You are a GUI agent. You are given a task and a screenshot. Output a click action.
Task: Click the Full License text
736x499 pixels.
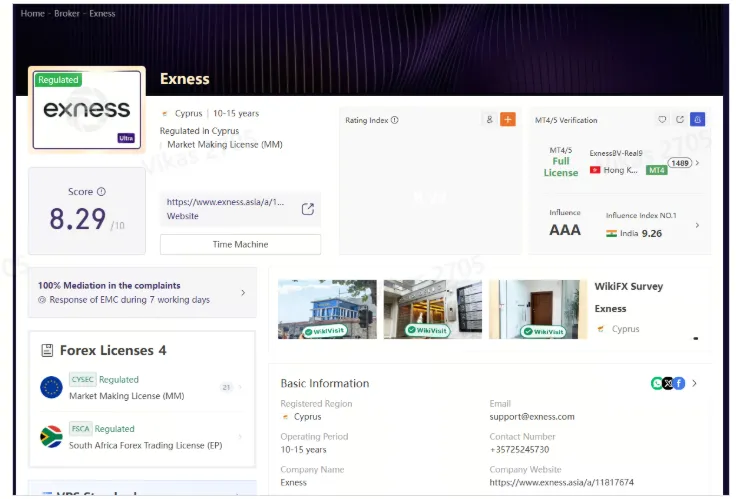point(561,167)
